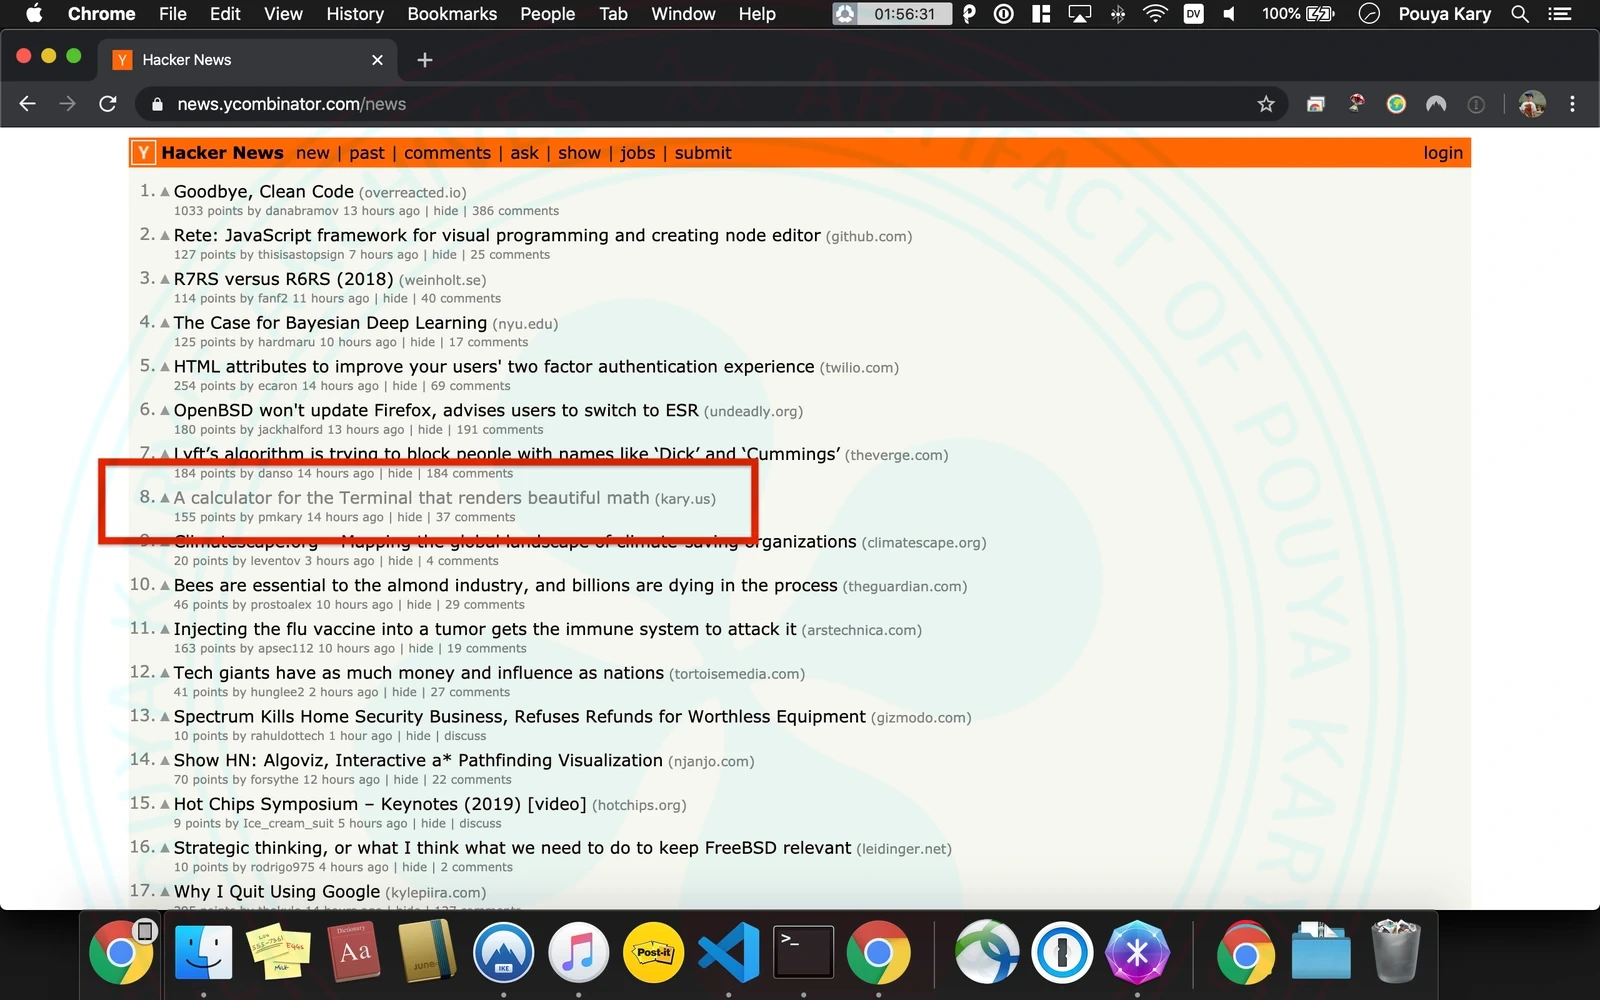Viewport: 1600px width, 1000px height.
Task: Open Chrome's three-dot menu
Action: 1572,104
